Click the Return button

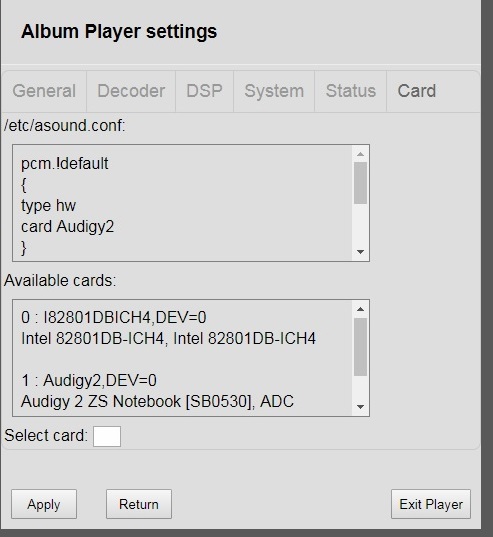(x=139, y=504)
